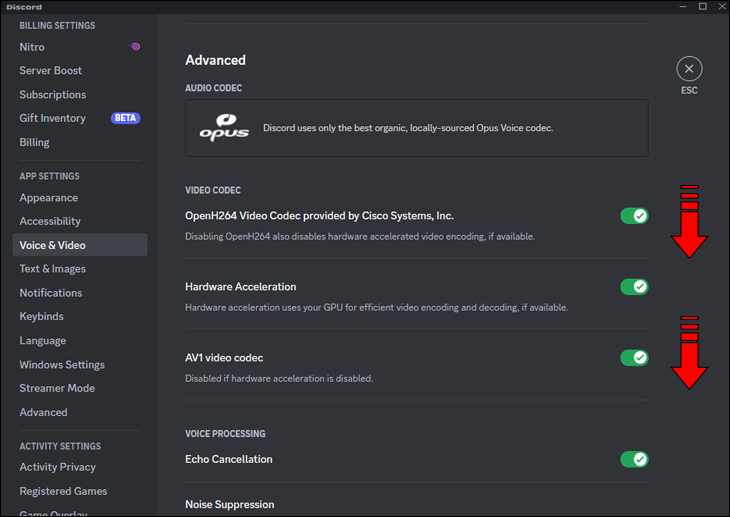Maximize the Discord window
This screenshot has height=517, width=730.
pos(703,7)
